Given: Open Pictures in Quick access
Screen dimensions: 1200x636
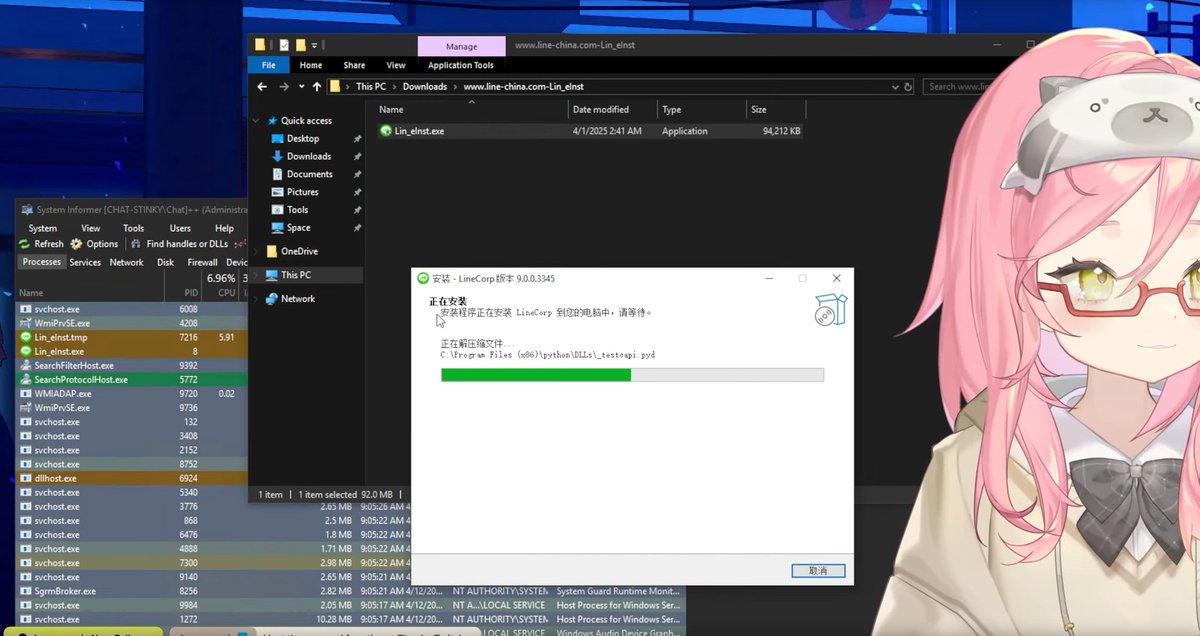Looking at the screenshot, I should (303, 192).
